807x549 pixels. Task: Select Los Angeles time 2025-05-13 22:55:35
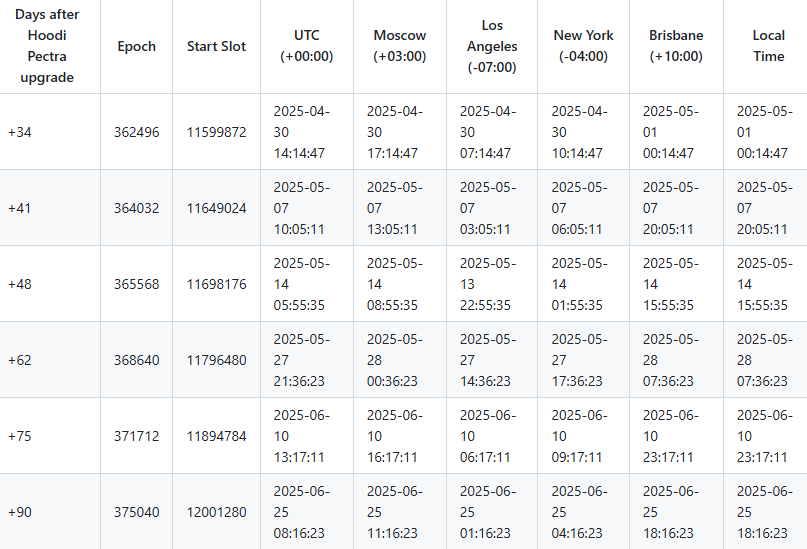[x=489, y=284]
